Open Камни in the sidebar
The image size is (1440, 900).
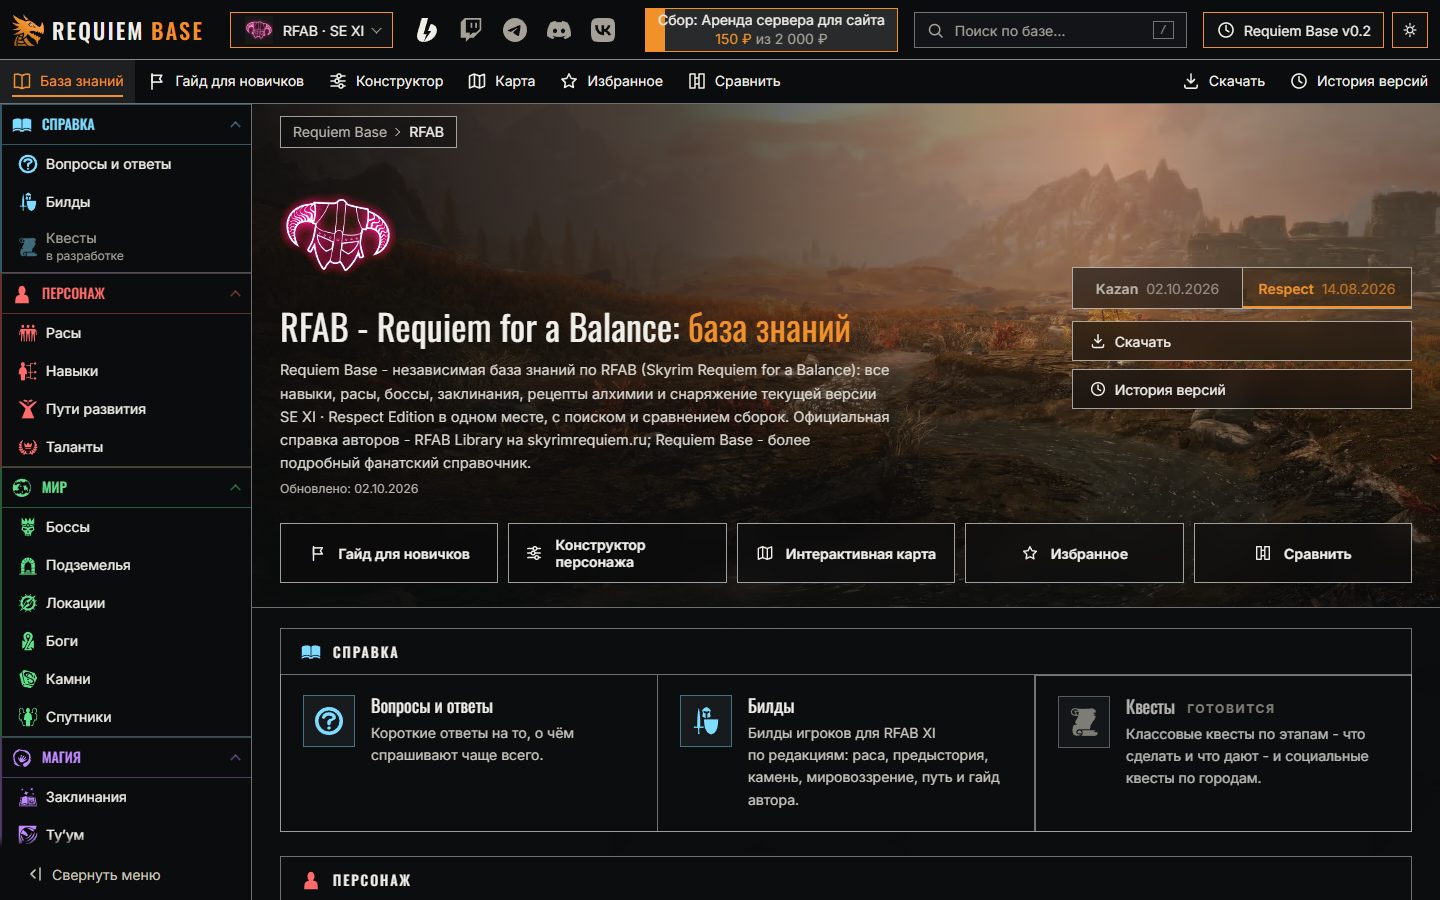(126, 679)
